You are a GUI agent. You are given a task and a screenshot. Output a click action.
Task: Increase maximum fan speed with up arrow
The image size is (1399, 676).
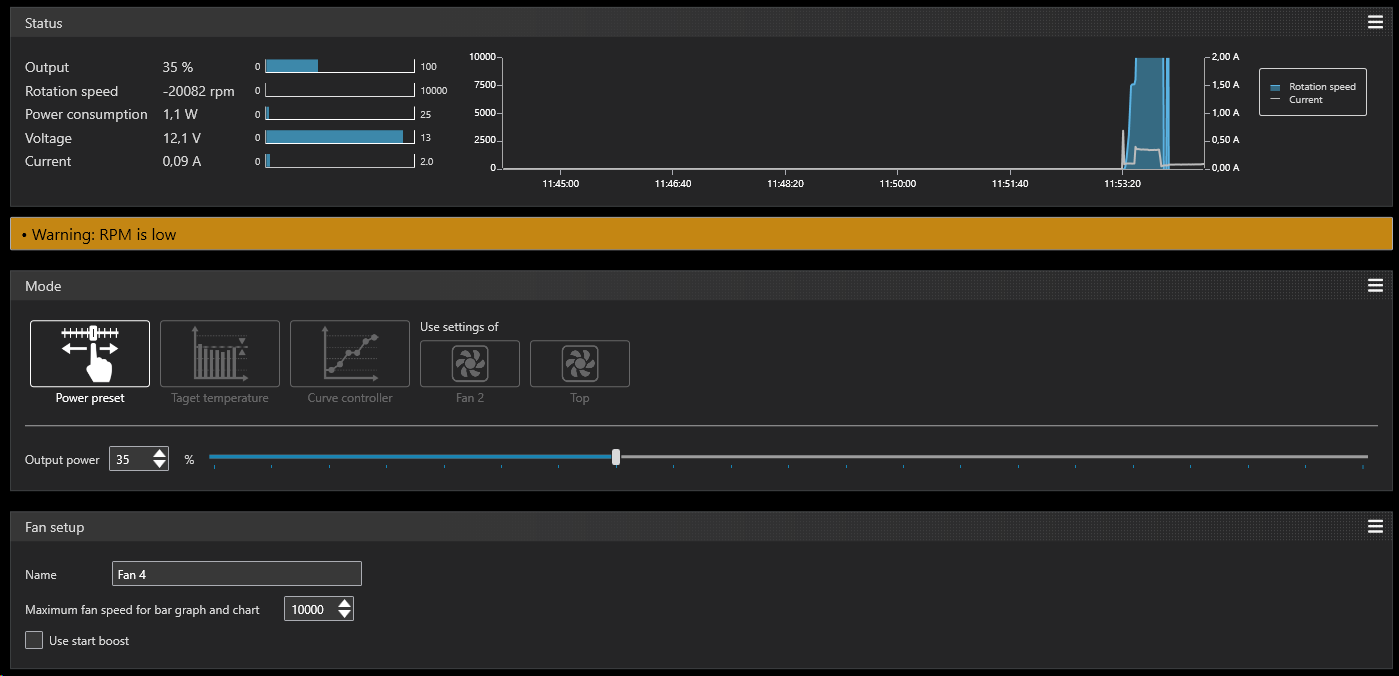click(345, 603)
